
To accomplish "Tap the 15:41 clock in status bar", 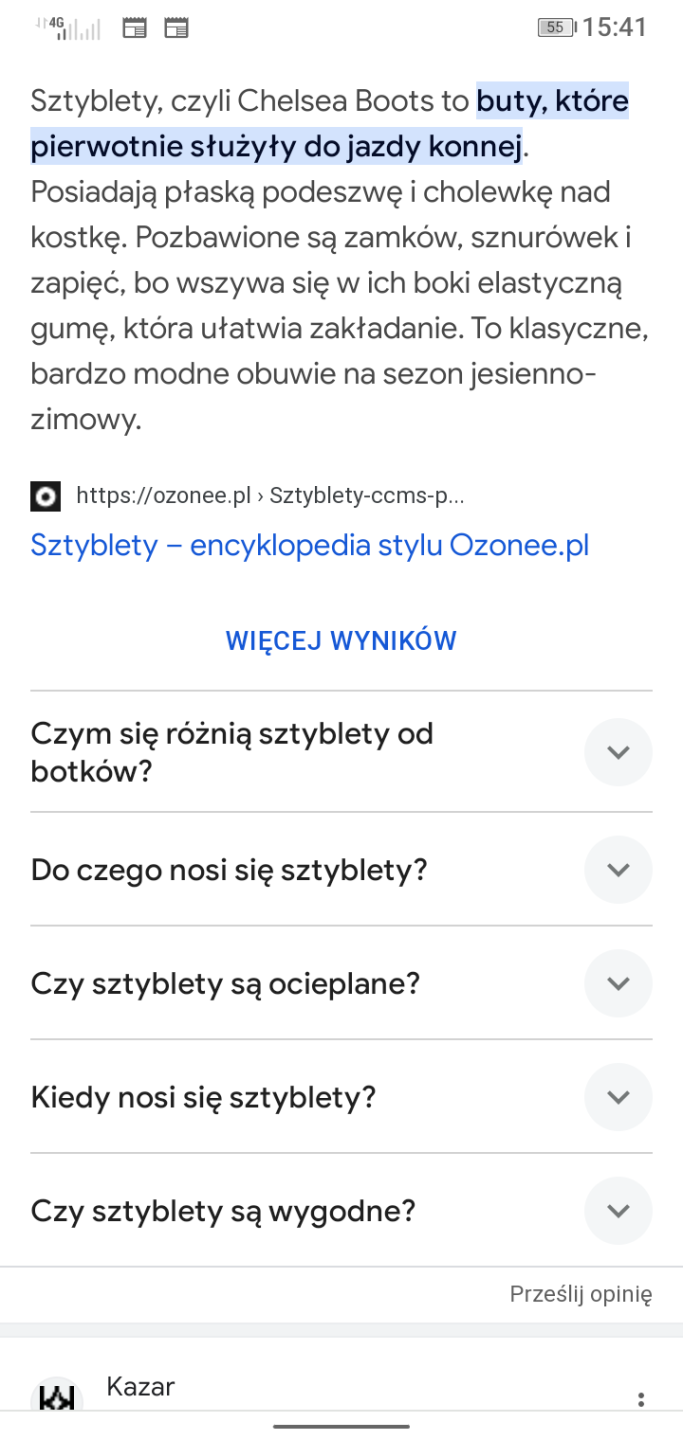I will [615, 28].
